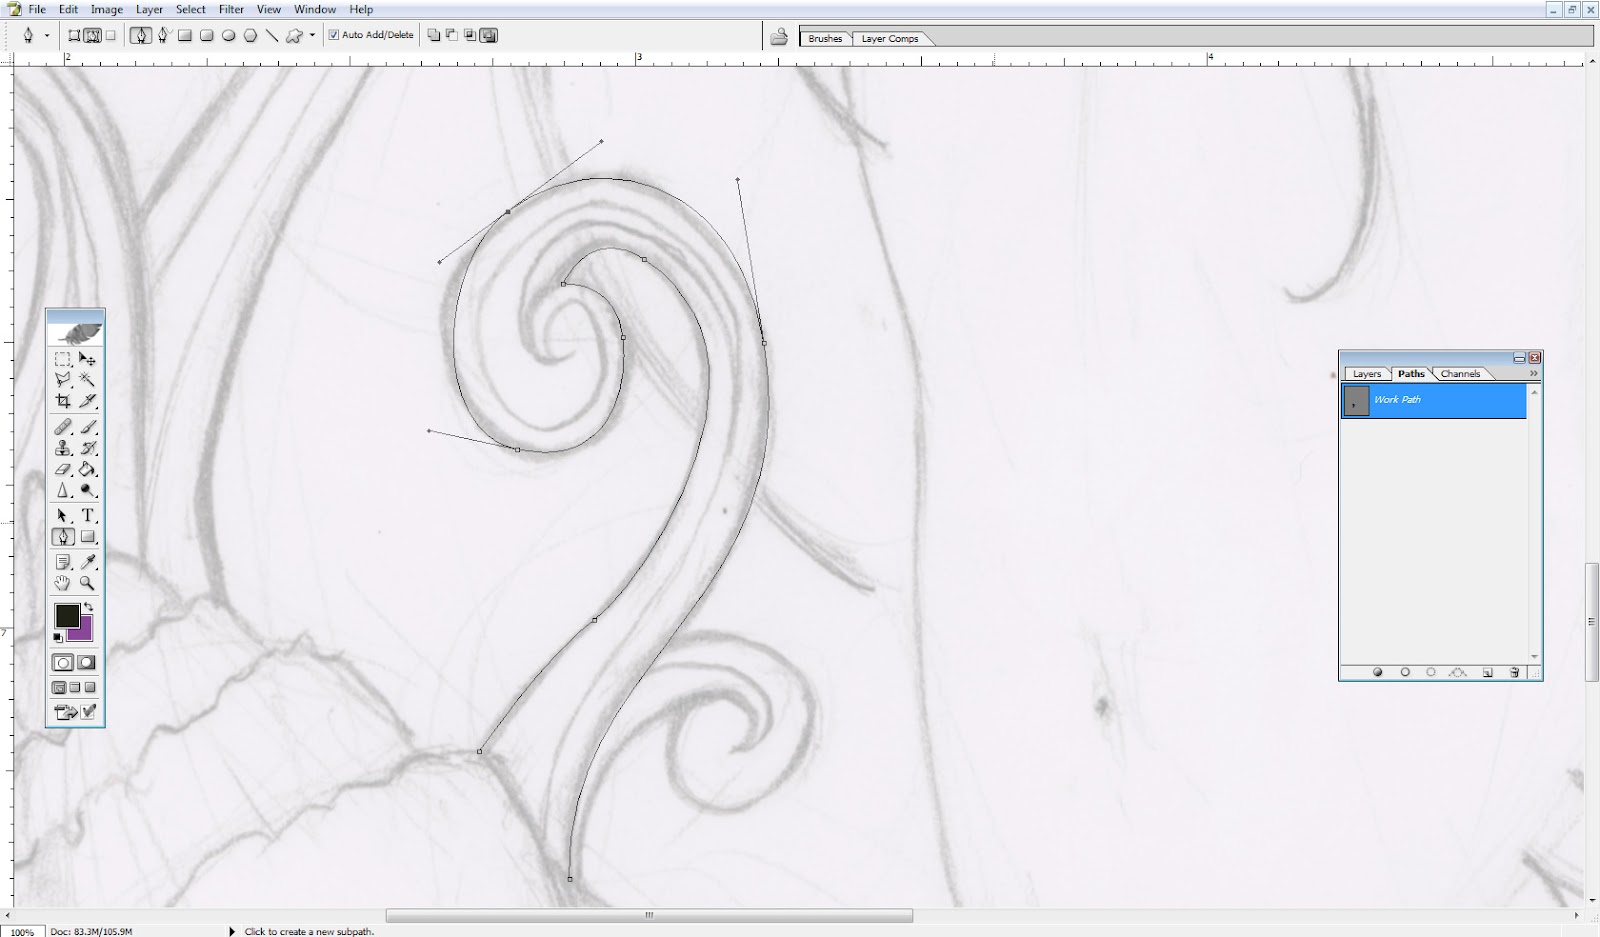Select the Horizontal Type tool
1600x937 pixels.
(x=89, y=515)
